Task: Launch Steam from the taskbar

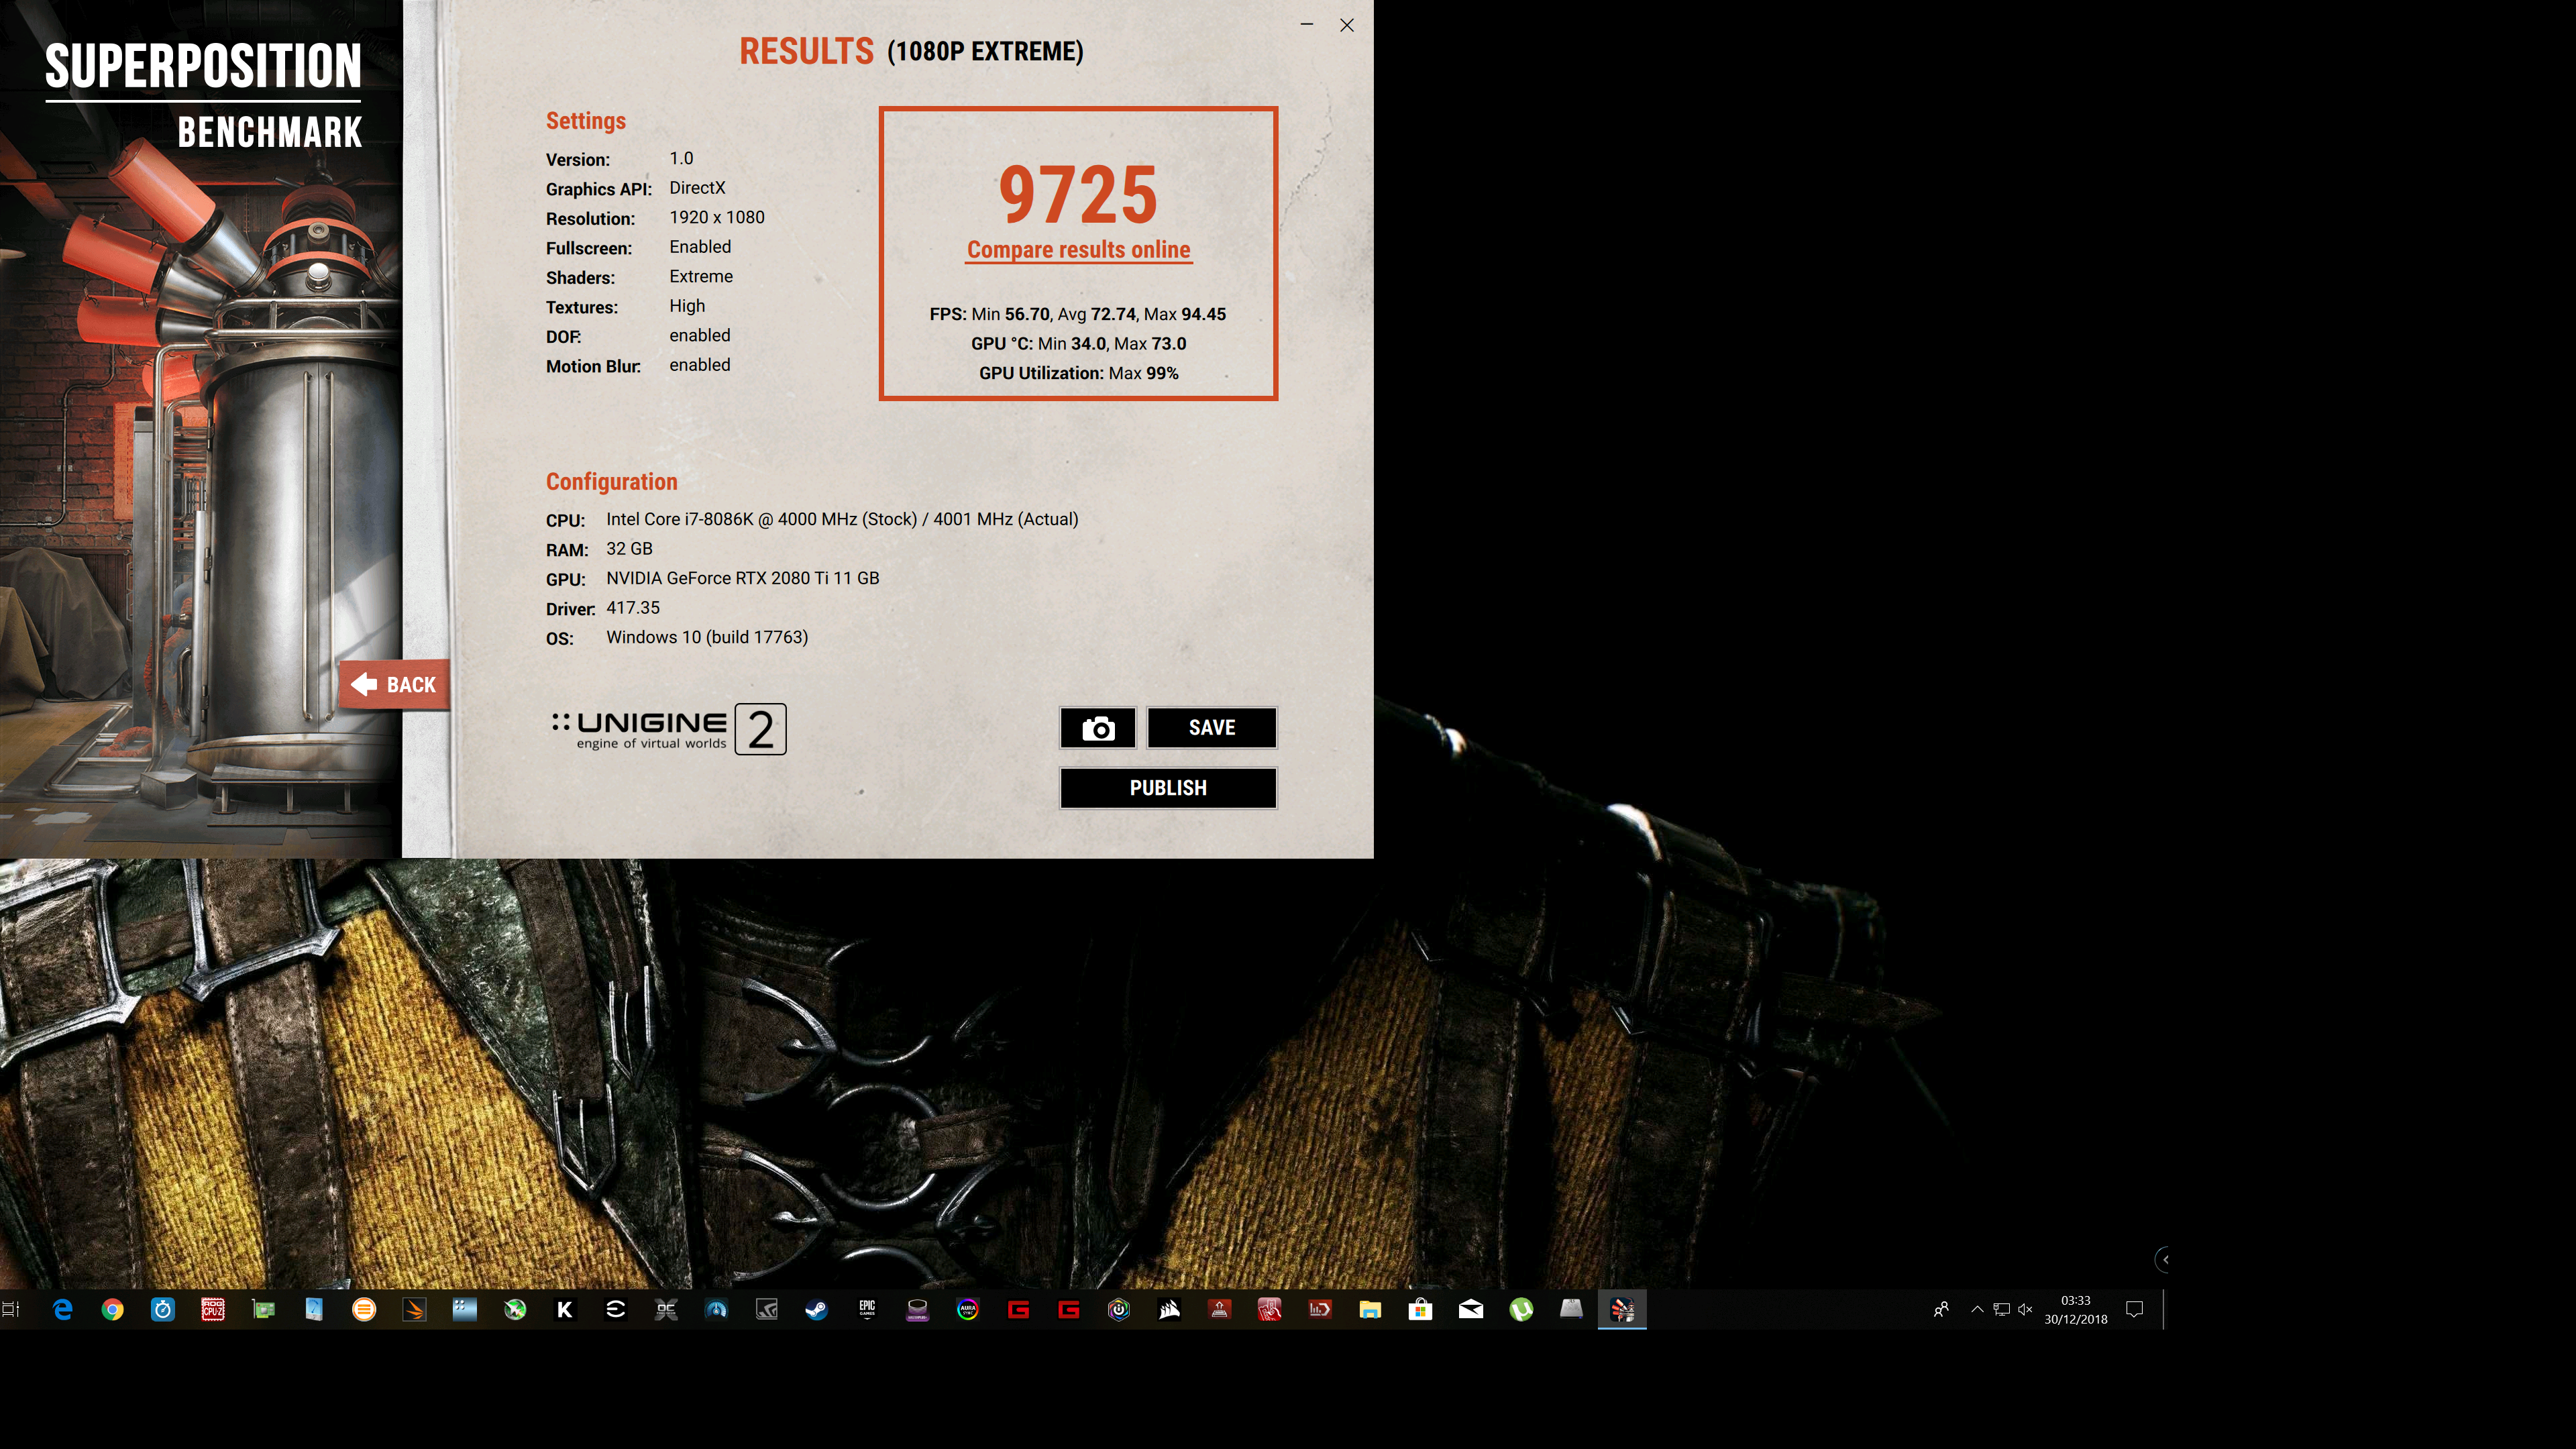Action: 816,1310
